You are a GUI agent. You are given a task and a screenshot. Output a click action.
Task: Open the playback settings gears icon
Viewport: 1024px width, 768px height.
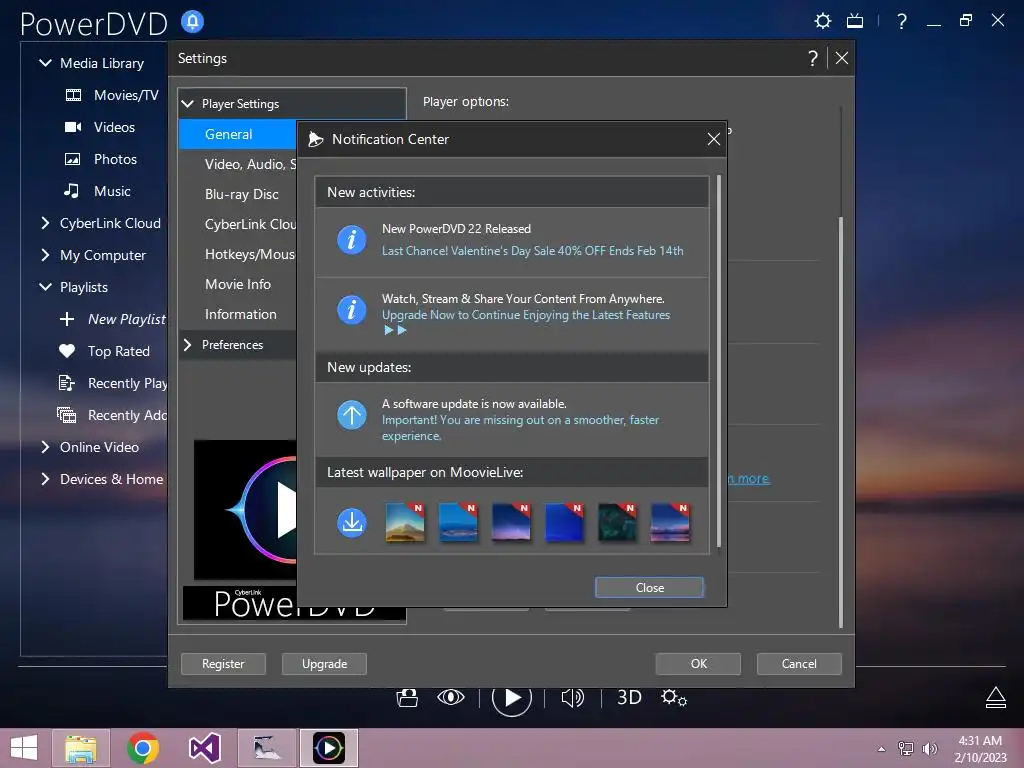674,697
